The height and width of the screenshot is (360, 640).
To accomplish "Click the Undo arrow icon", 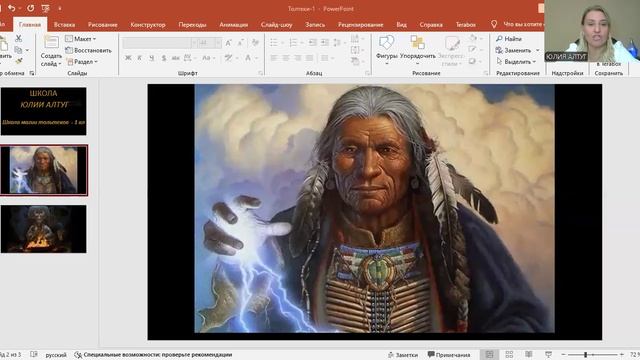I will (11, 8).
